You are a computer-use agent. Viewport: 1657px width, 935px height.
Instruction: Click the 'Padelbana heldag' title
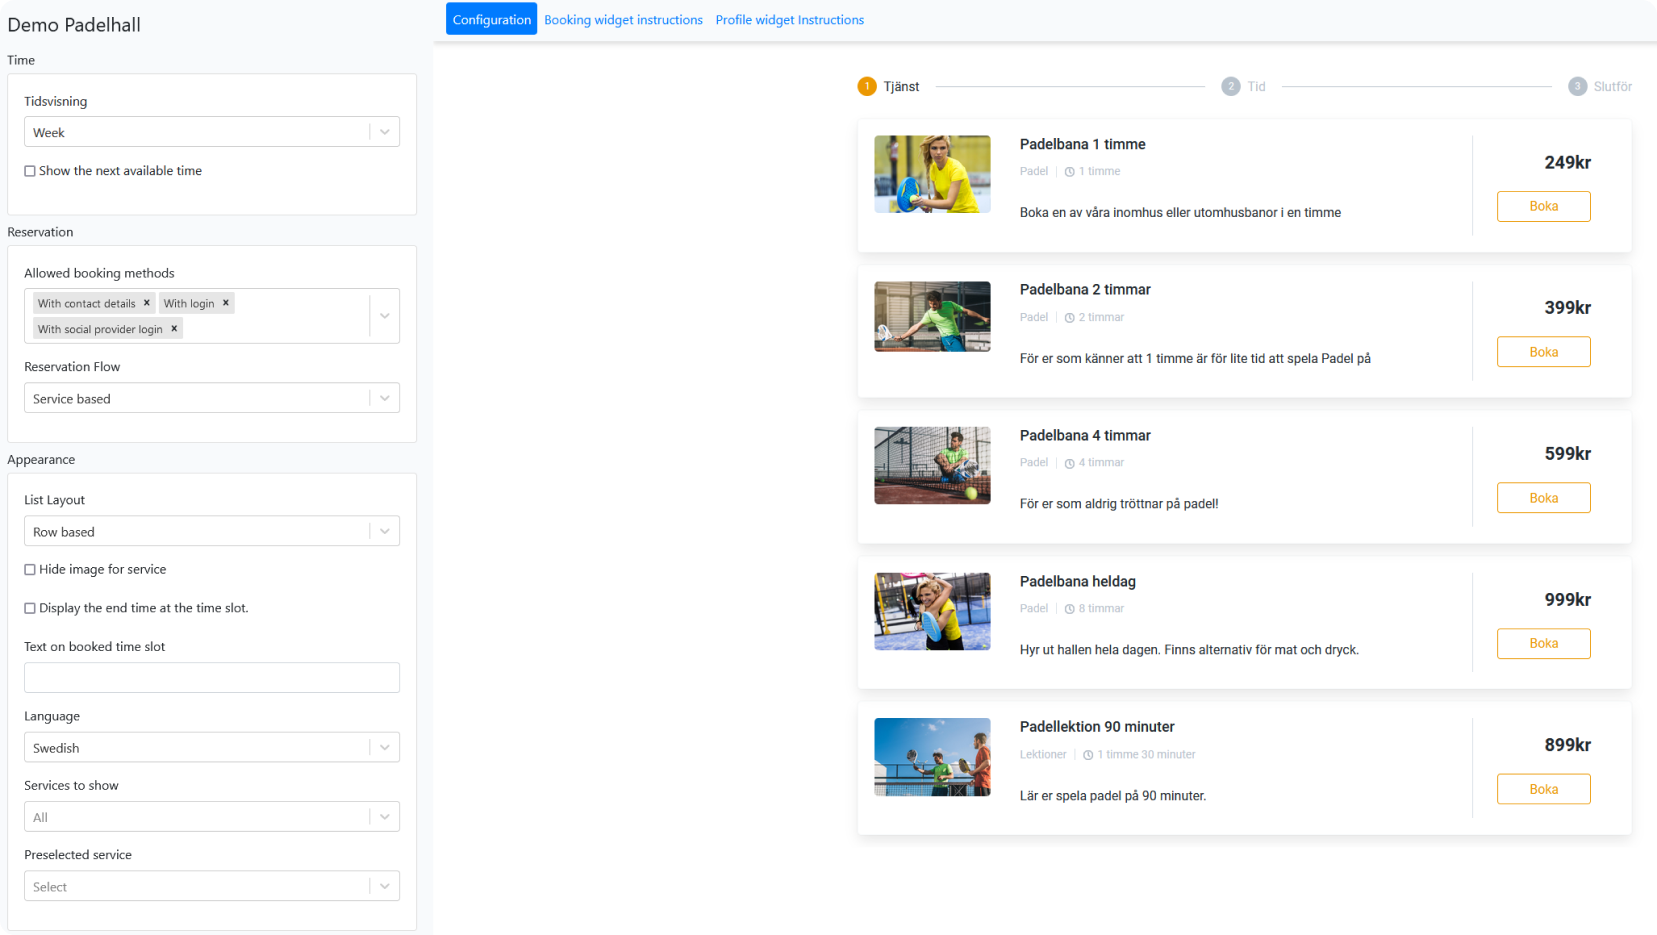[x=1078, y=581]
